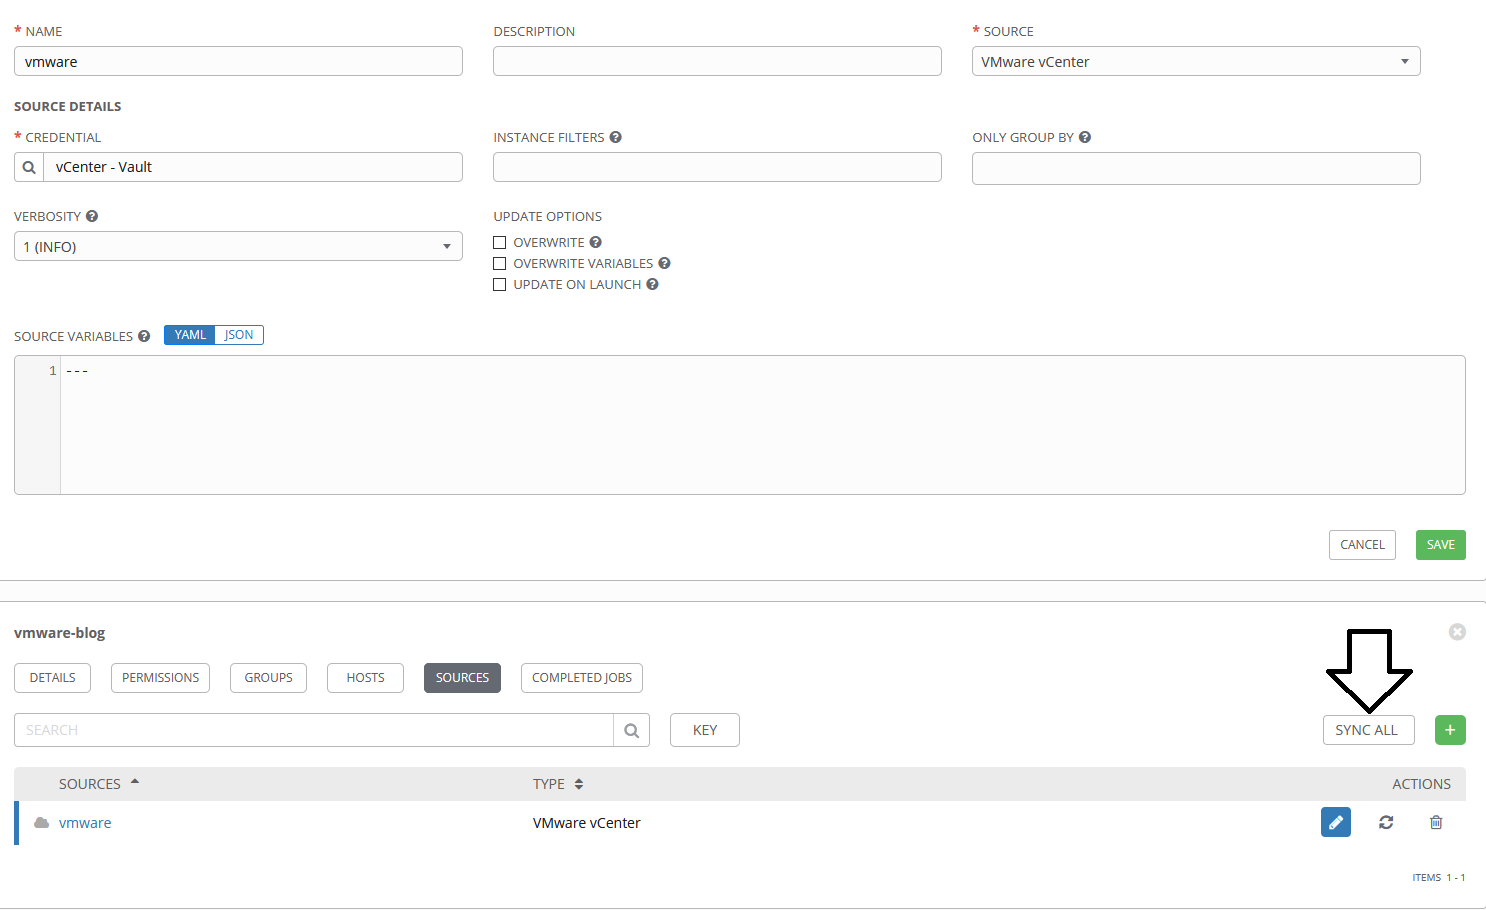The height and width of the screenshot is (910, 1486).
Task: Open the Completed Jobs tab
Action: click(x=582, y=678)
